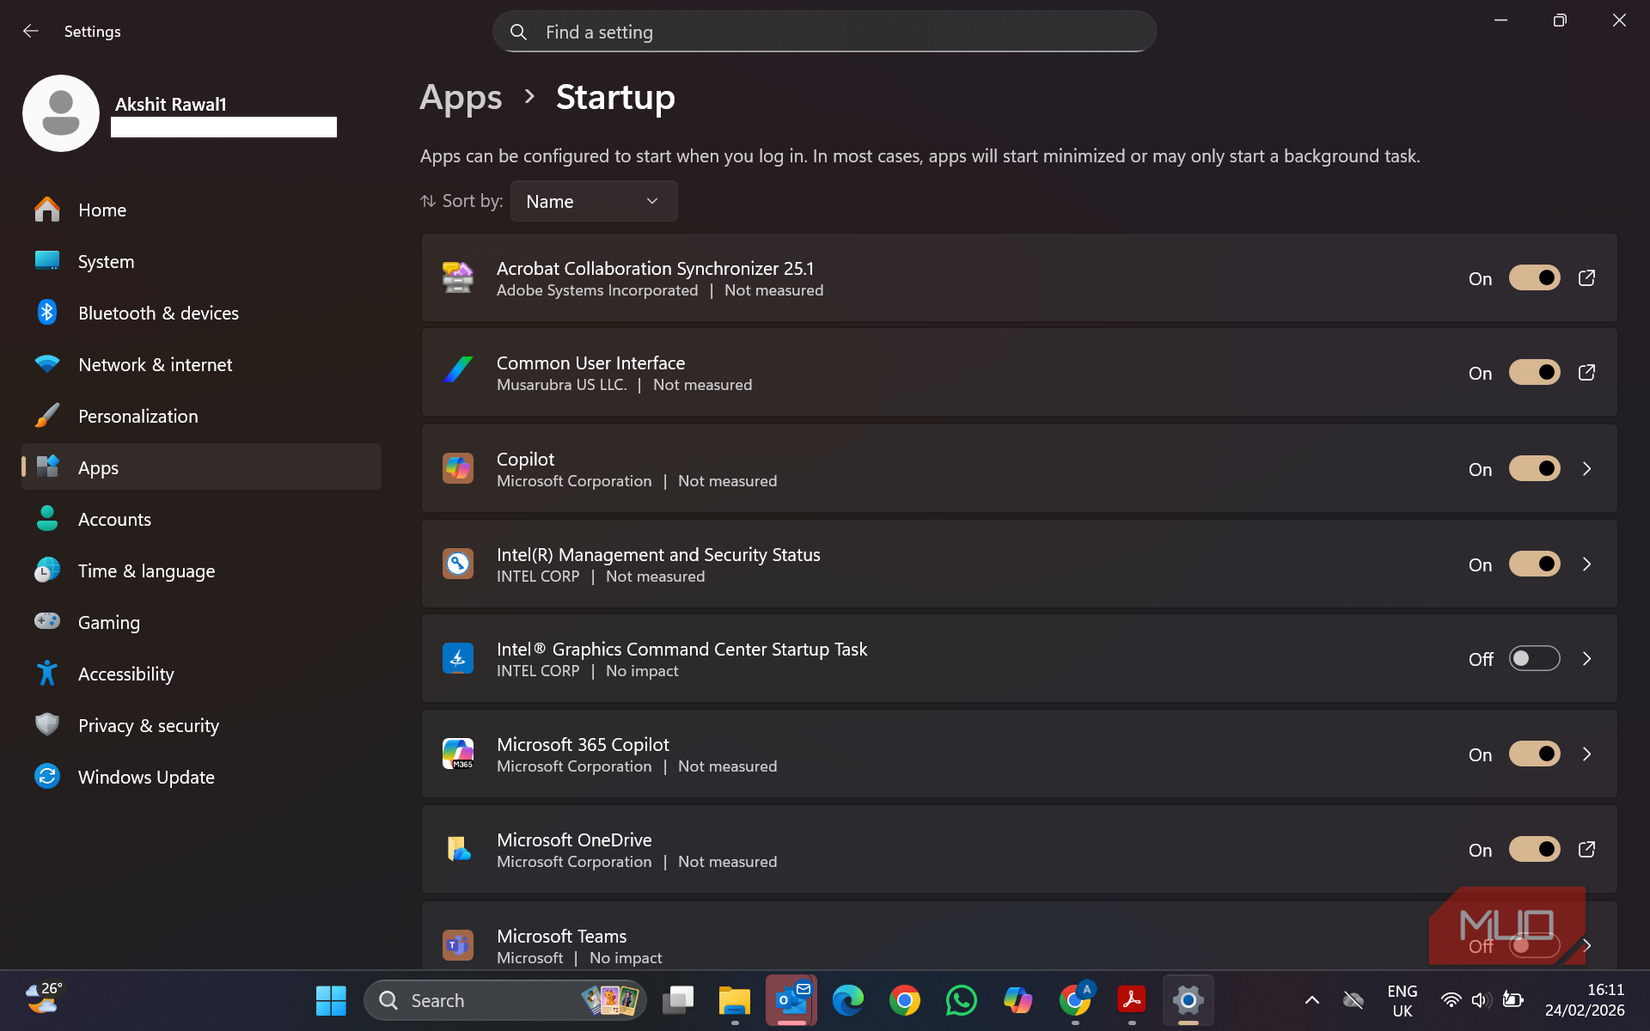
Task: Expand the Microsoft 365 Copilot entry
Action: pyautogui.click(x=1586, y=754)
